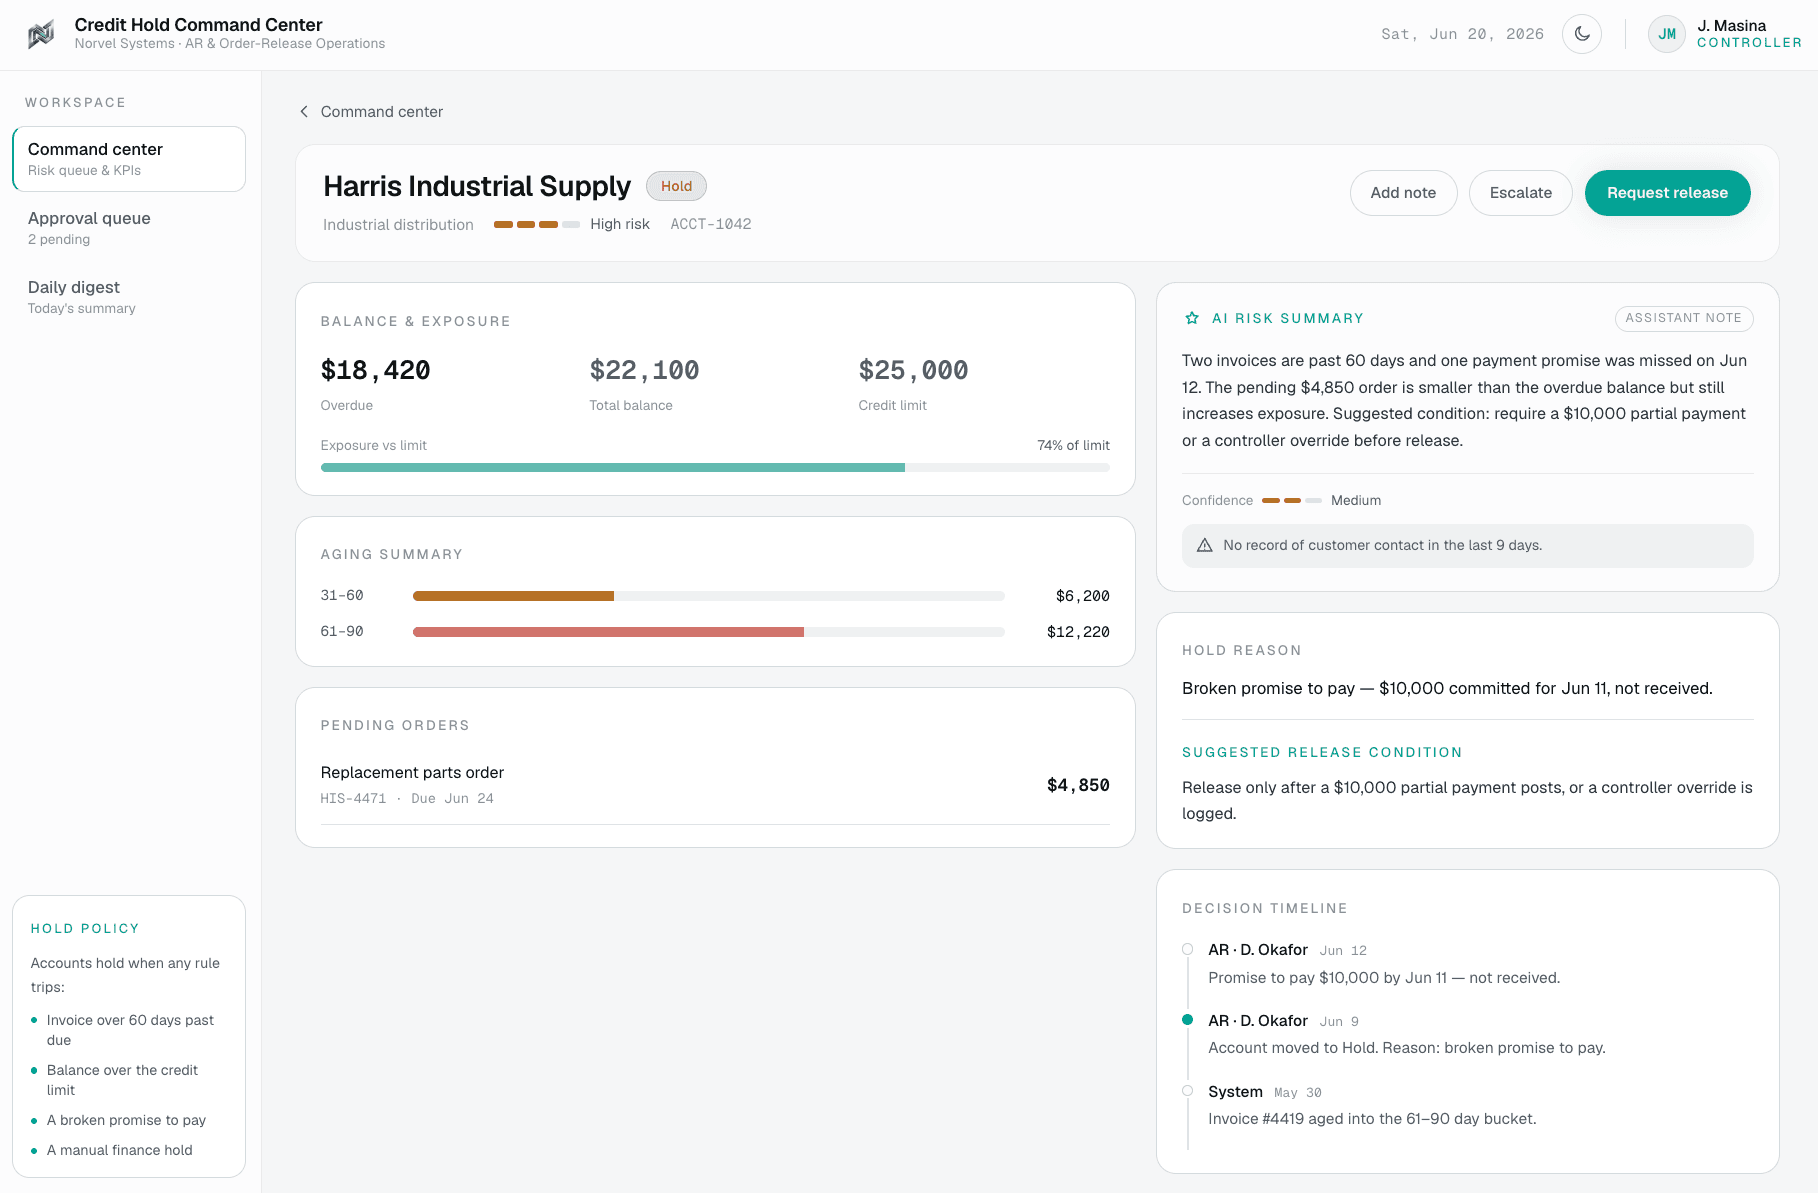Viewport: 1818px width, 1193px height.
Task: Click the Add note button
Action: pyautogui.click(x=1403, y=193)
